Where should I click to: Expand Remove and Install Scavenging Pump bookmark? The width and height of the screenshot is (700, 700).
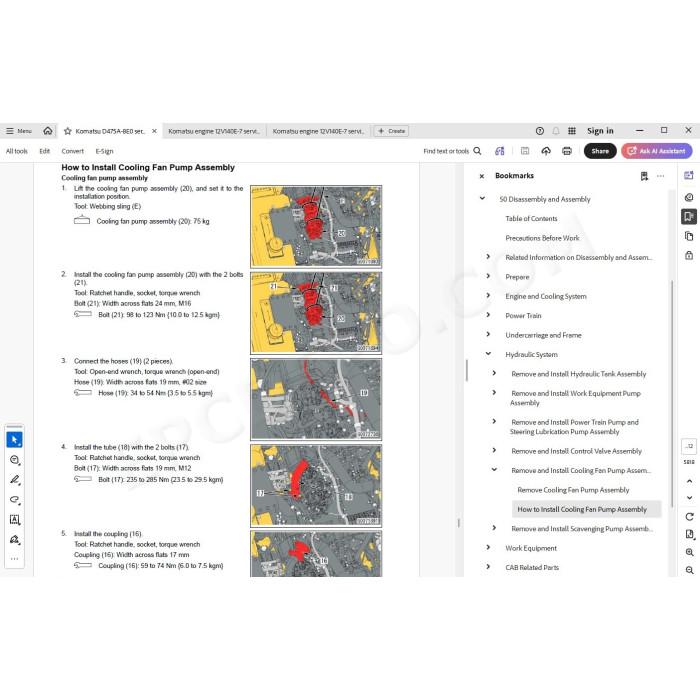tap(494, 528)
